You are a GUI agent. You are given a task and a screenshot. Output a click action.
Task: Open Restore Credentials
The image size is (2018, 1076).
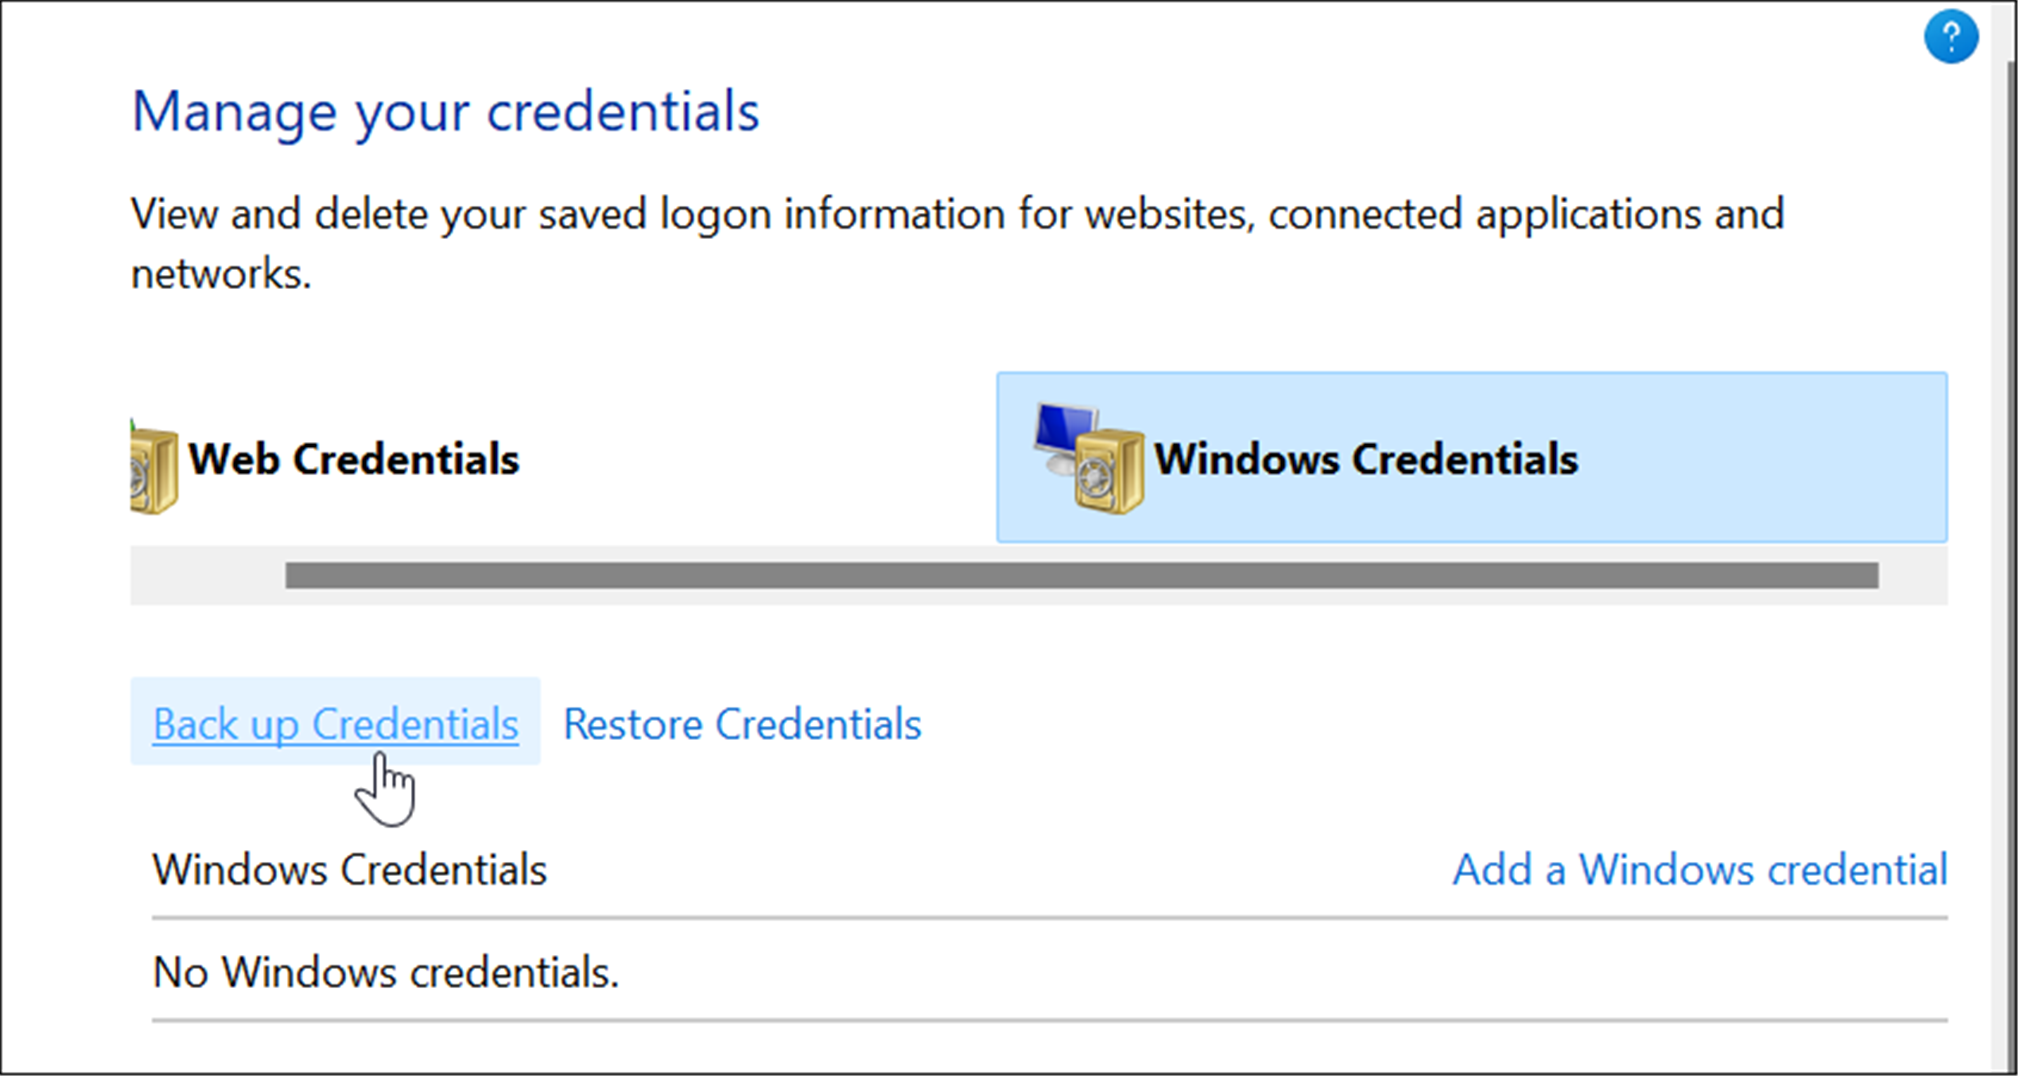click(741, 723)
